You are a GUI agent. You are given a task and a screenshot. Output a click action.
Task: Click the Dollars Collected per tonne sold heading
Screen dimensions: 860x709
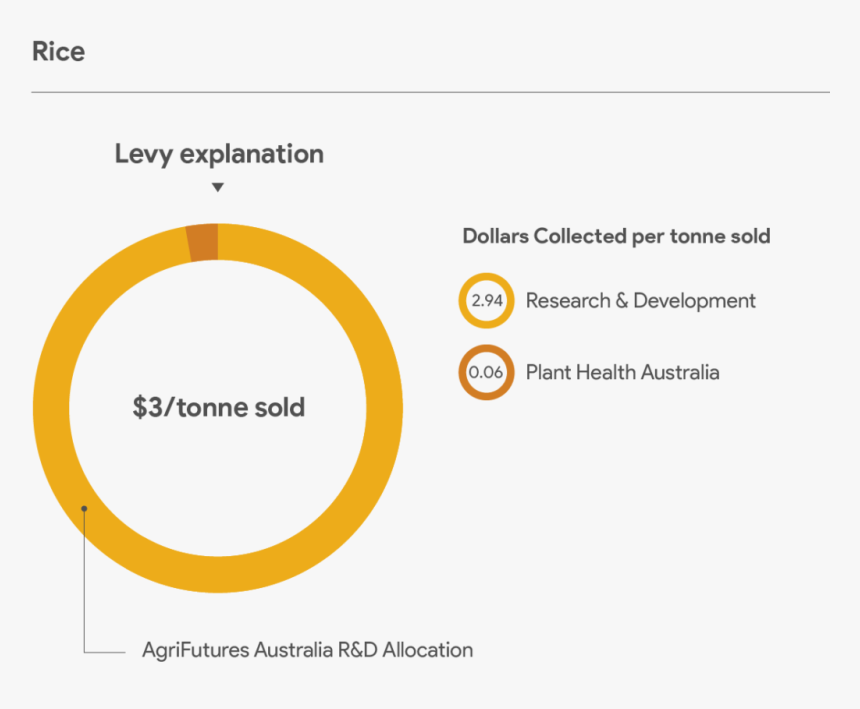click(x=616, y=236)
